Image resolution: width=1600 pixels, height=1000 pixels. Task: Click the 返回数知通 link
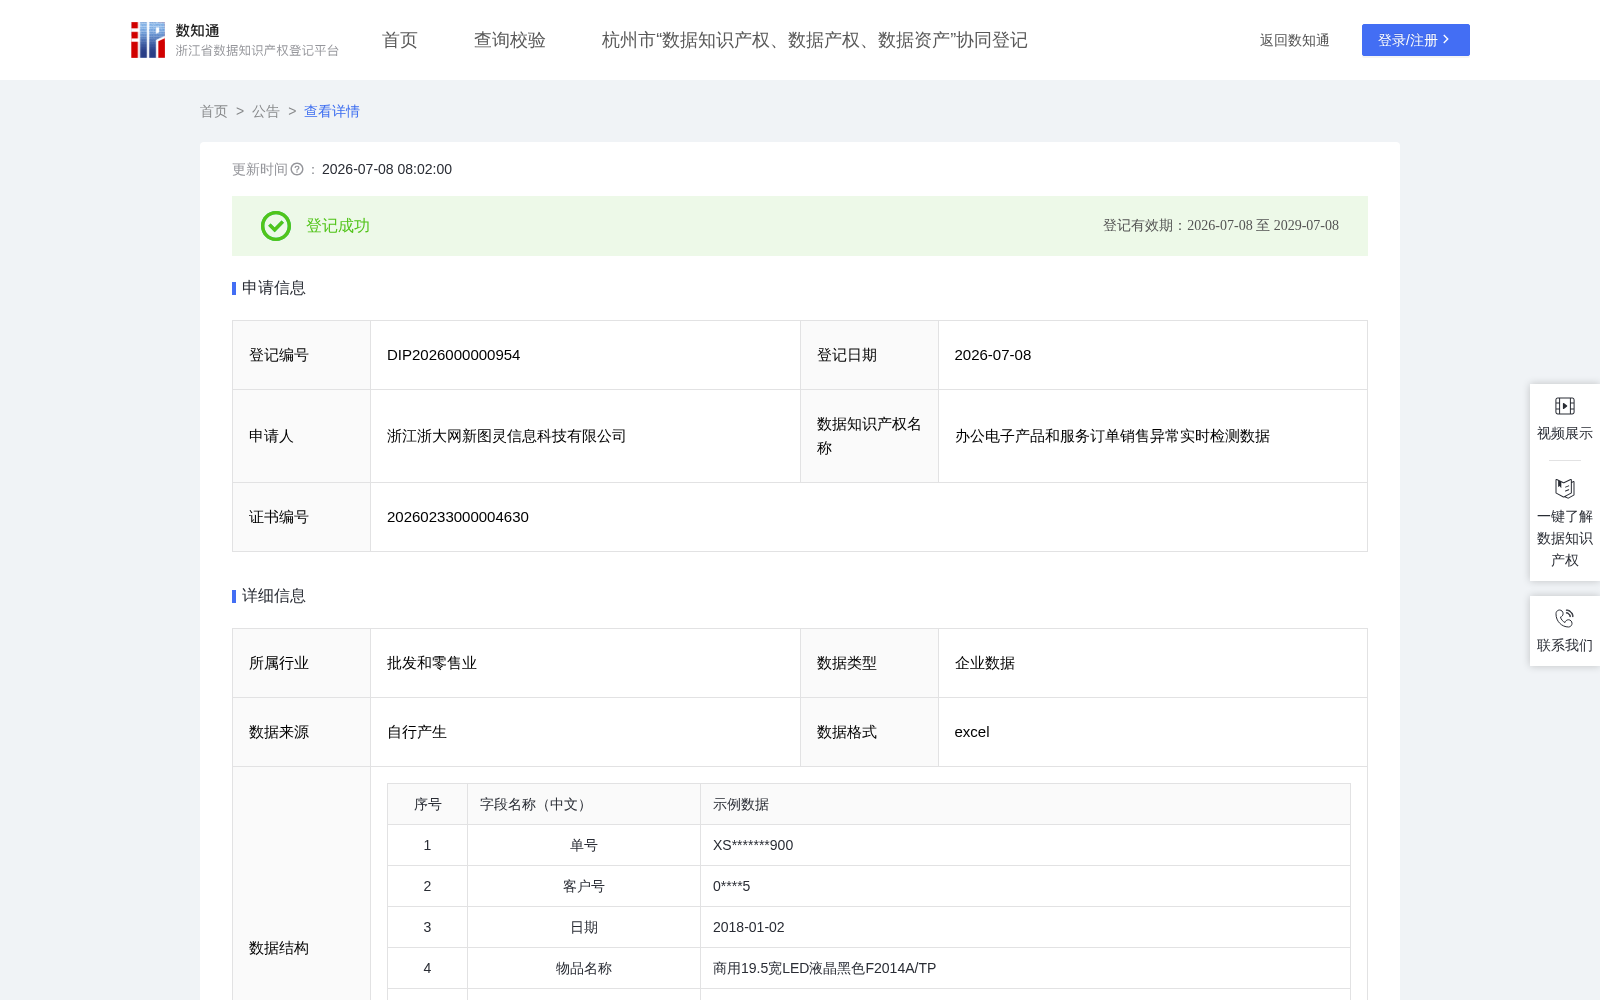1295,40
